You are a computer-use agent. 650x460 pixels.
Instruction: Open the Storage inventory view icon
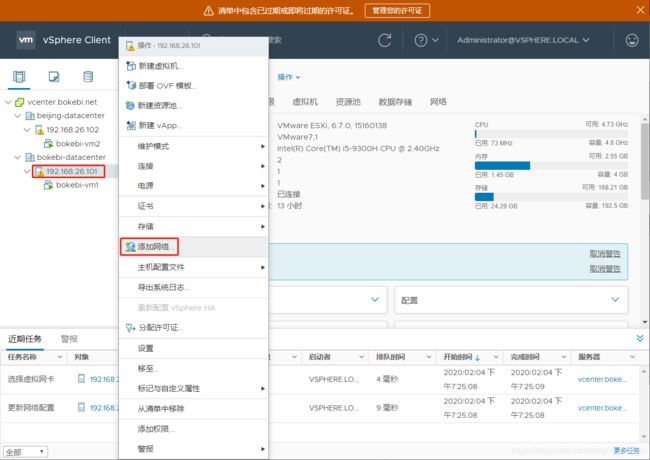pyautogui.click(x=88, y=77)
